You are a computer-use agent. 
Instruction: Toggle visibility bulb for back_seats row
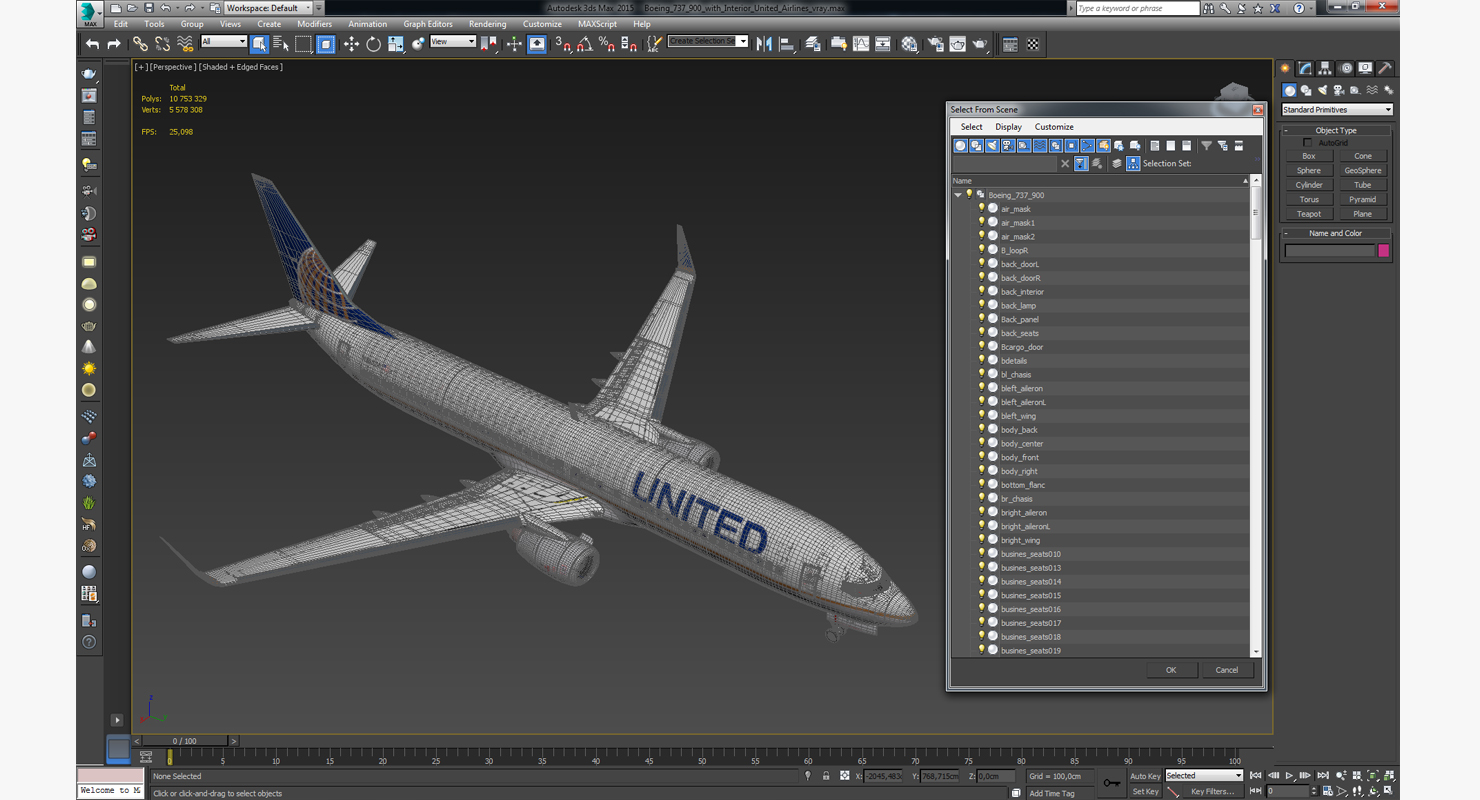982,333
